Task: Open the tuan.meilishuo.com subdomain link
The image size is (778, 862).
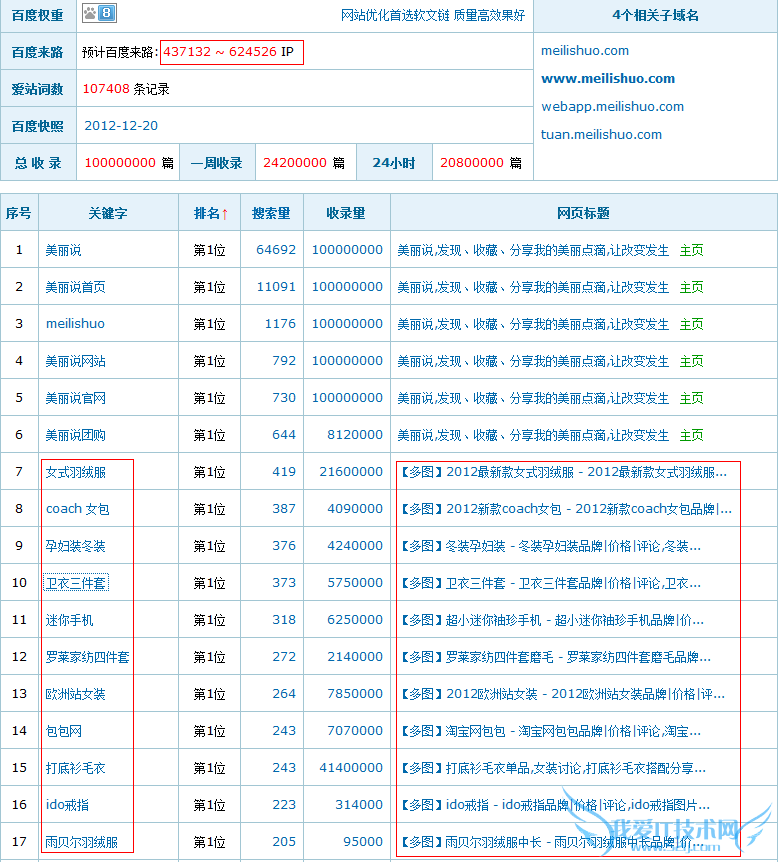Action: (x=601, y=135)
